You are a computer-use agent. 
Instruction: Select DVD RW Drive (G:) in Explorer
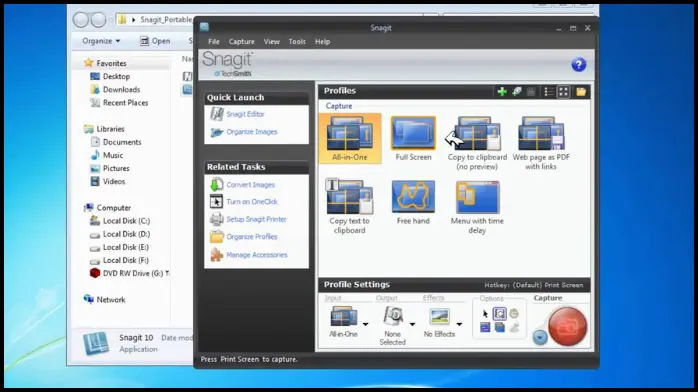pos(129,273)
